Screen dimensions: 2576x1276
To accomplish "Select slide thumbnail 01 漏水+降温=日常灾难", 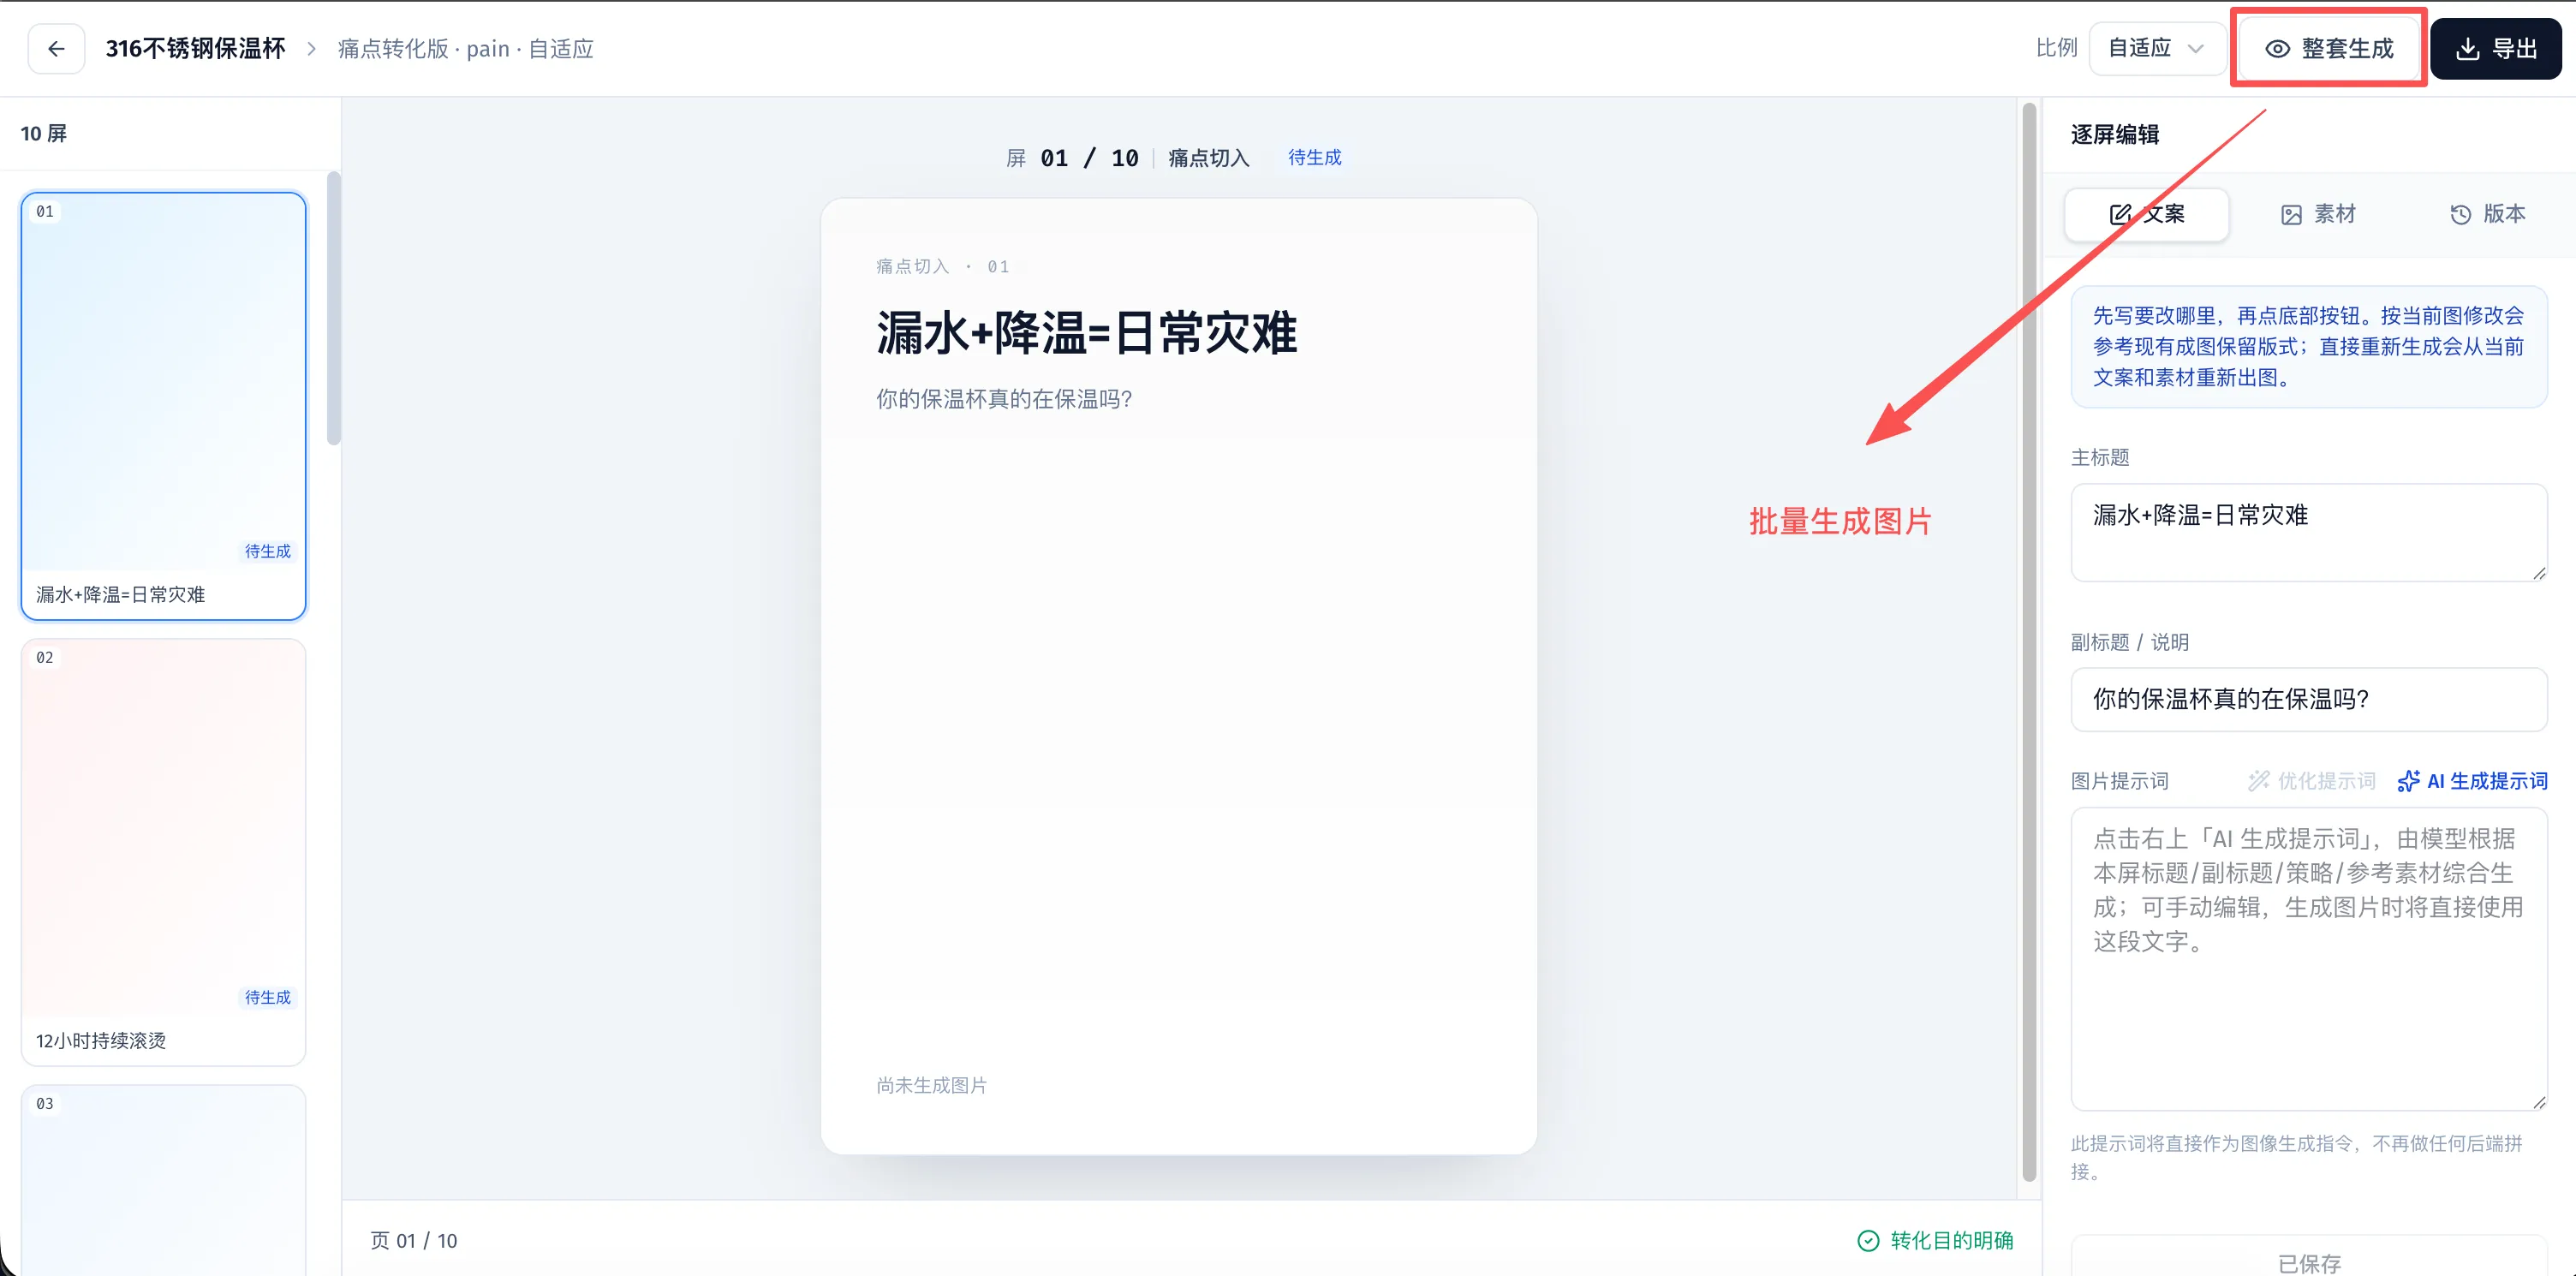I will click(x=163, y=405).
